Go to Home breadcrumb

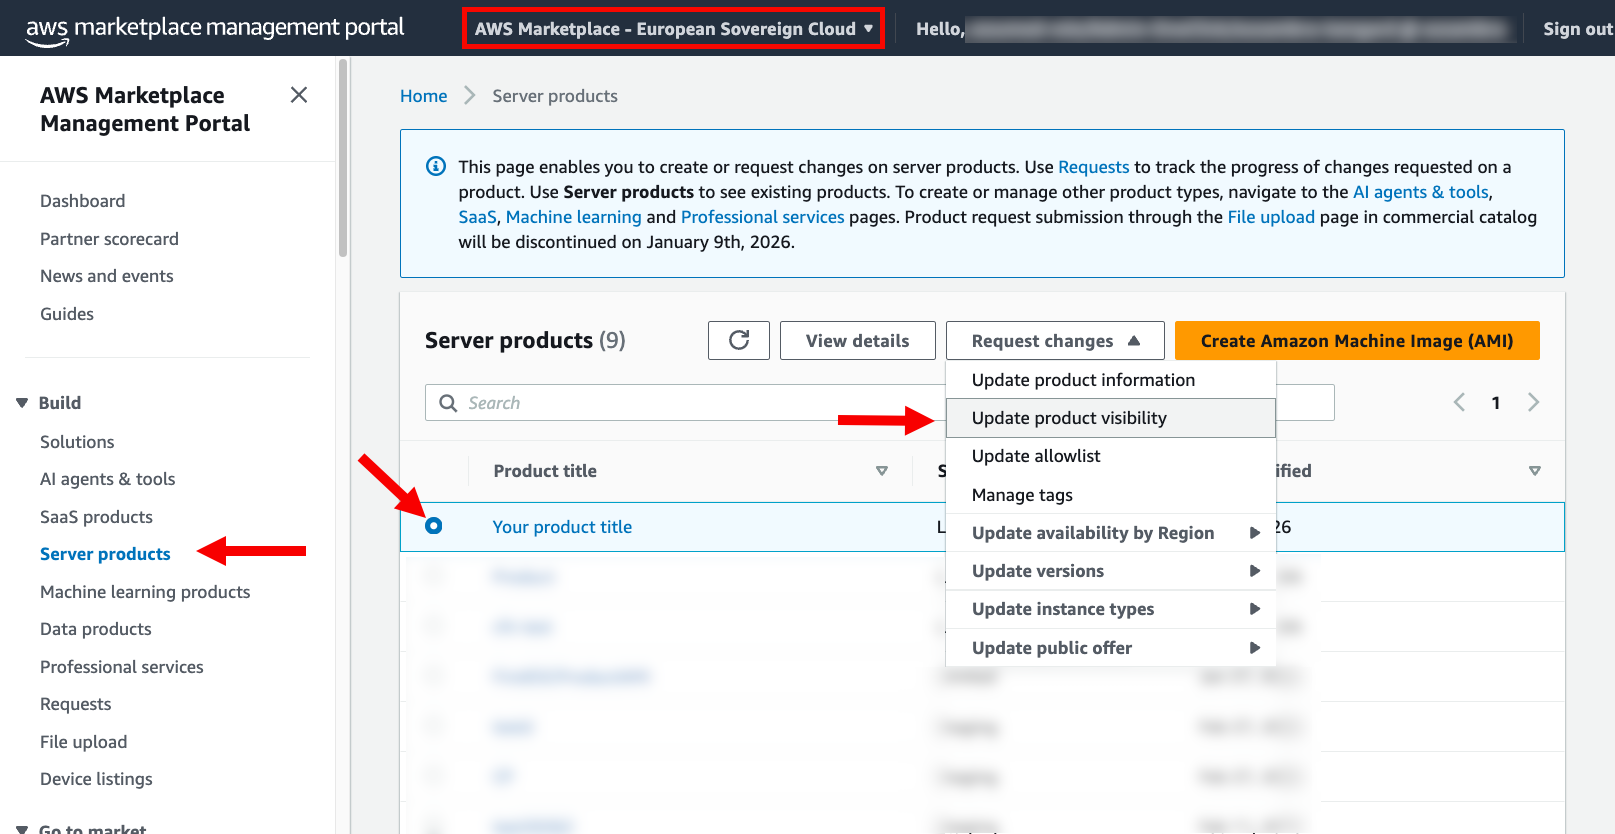423,96
